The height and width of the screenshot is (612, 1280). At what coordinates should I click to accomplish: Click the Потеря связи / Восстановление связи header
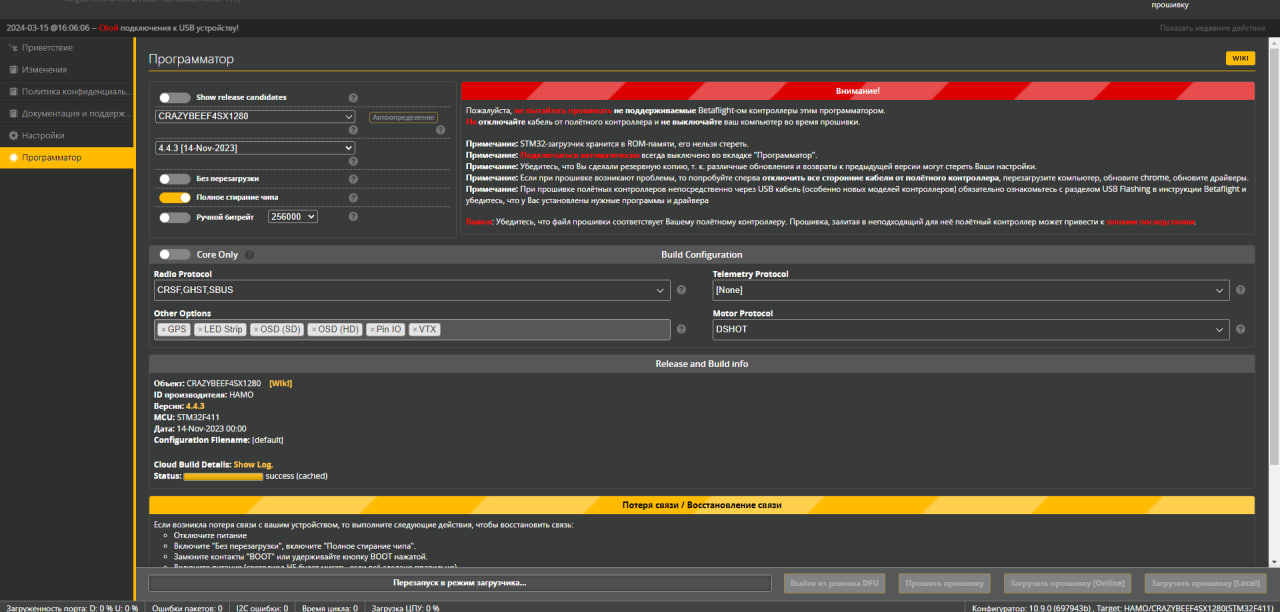[702, 505]
